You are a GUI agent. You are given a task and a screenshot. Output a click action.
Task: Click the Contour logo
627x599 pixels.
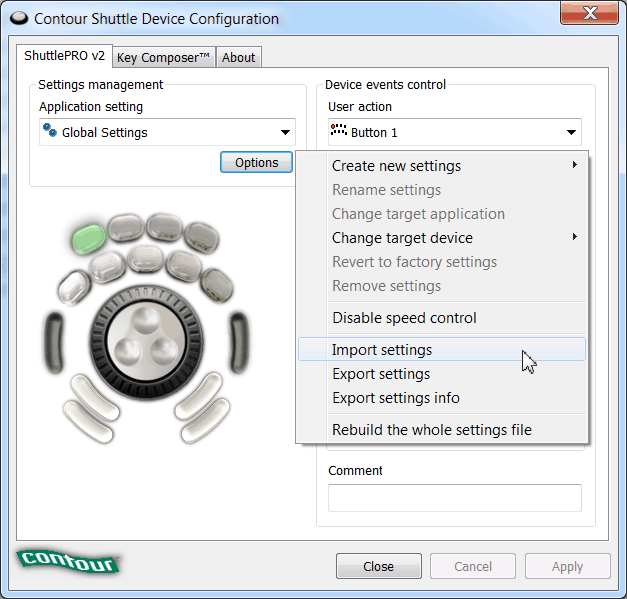pos(68,561)
